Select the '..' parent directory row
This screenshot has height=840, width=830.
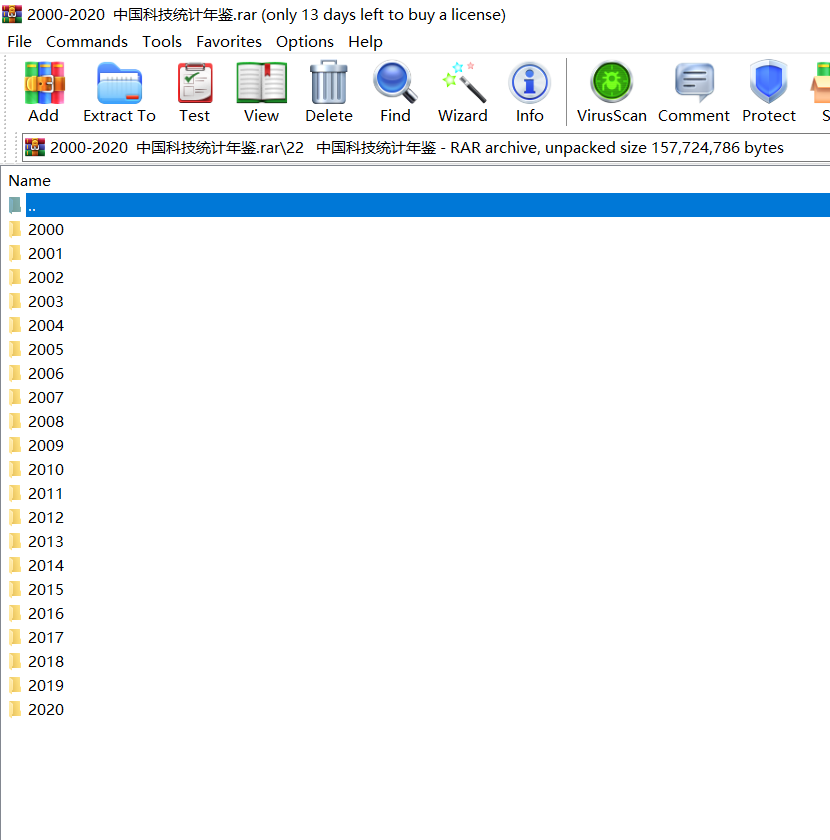(428, 205)
